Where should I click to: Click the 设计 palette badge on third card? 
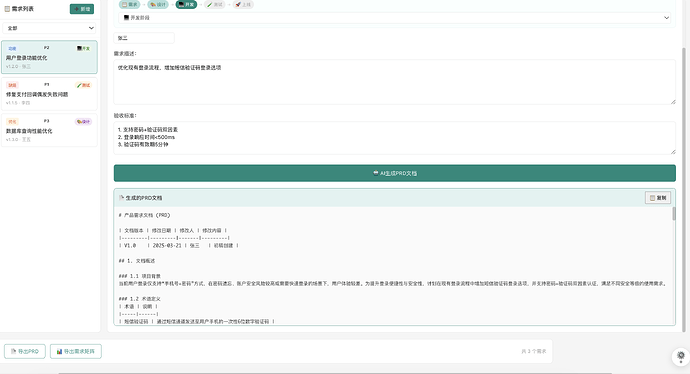83,121
